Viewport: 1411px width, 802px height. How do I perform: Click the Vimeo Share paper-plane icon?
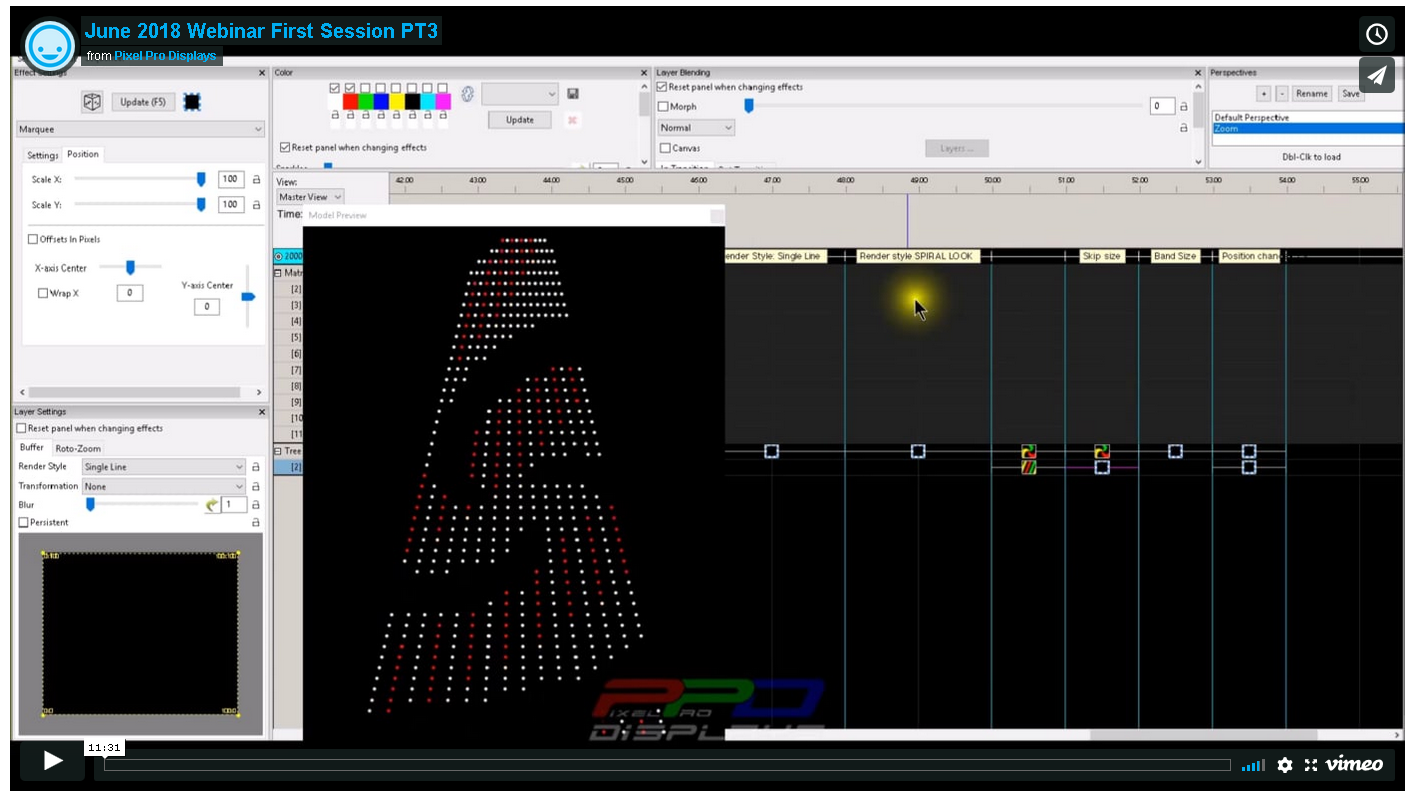point(1377,75)
